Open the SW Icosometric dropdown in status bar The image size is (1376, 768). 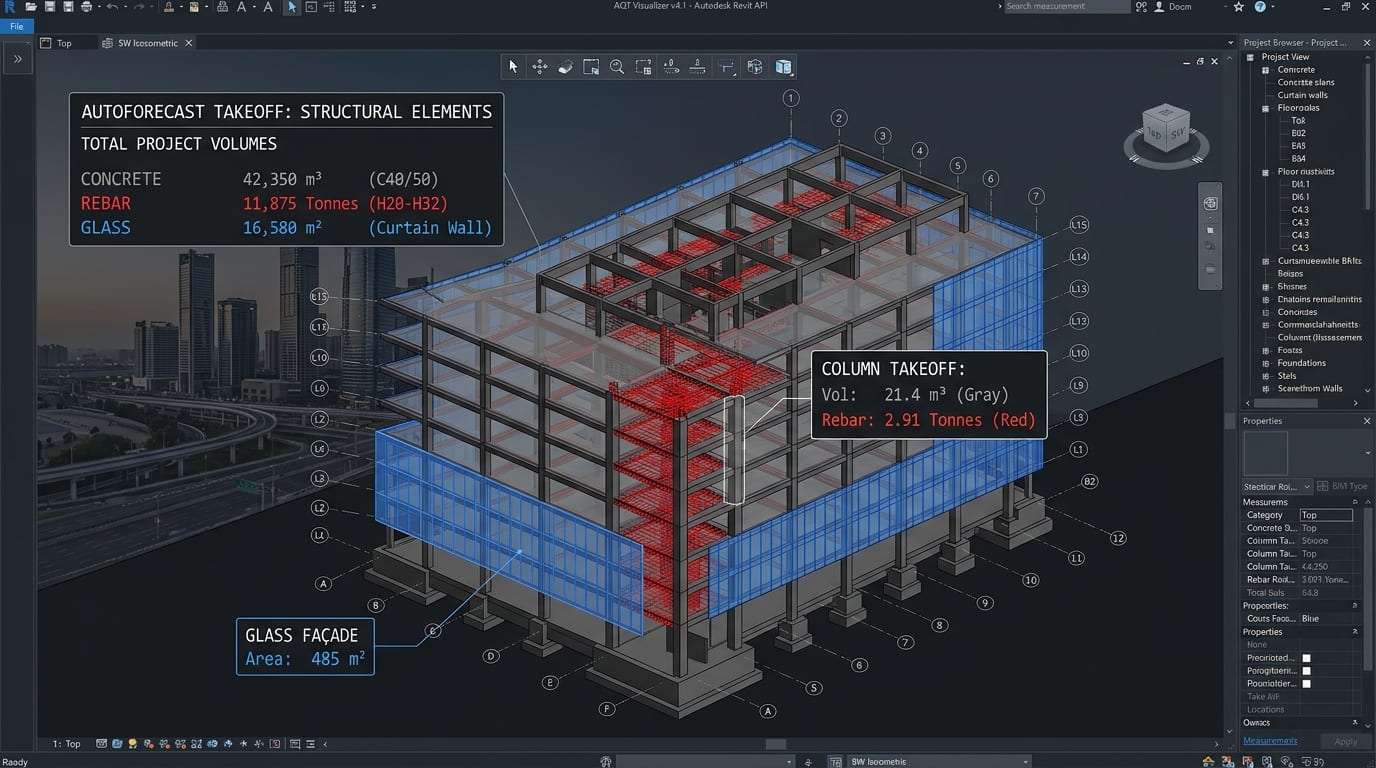point(937,762)
